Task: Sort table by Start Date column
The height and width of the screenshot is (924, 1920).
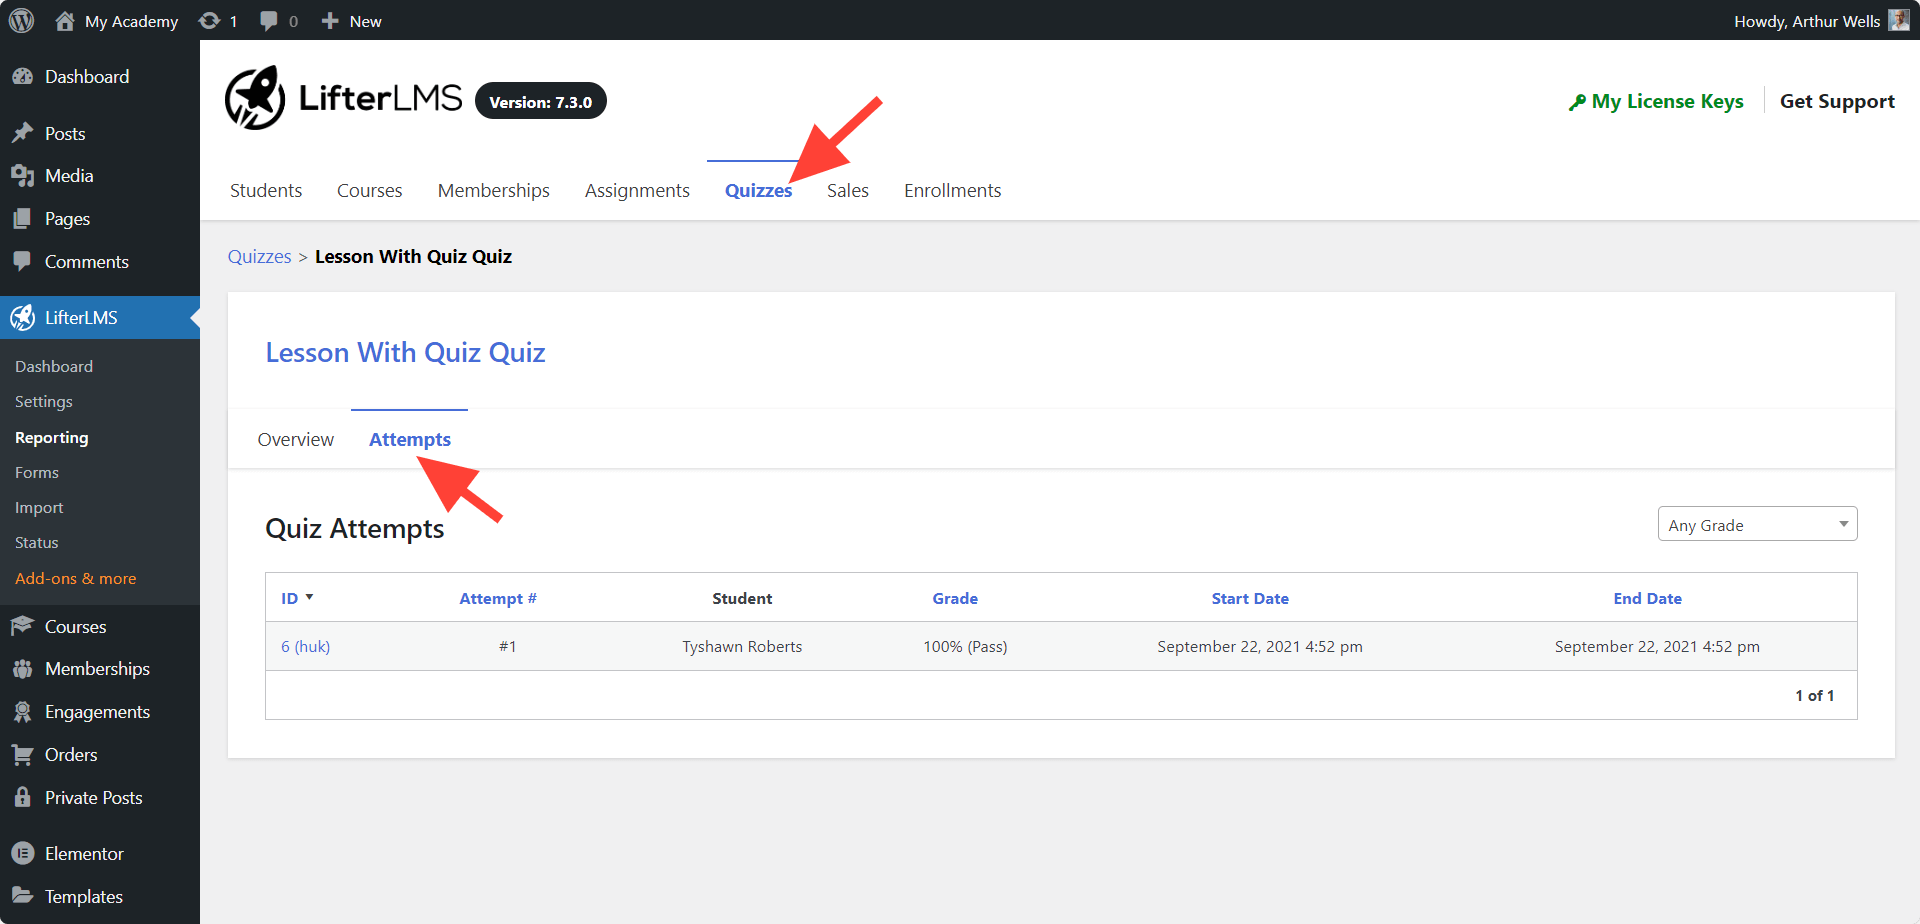Action: click(1250, 598)
